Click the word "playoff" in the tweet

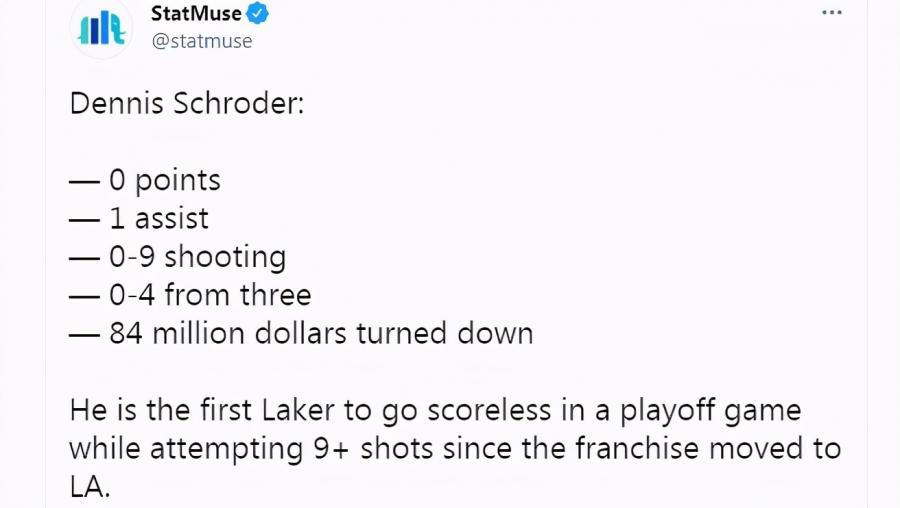pos(666,412)
